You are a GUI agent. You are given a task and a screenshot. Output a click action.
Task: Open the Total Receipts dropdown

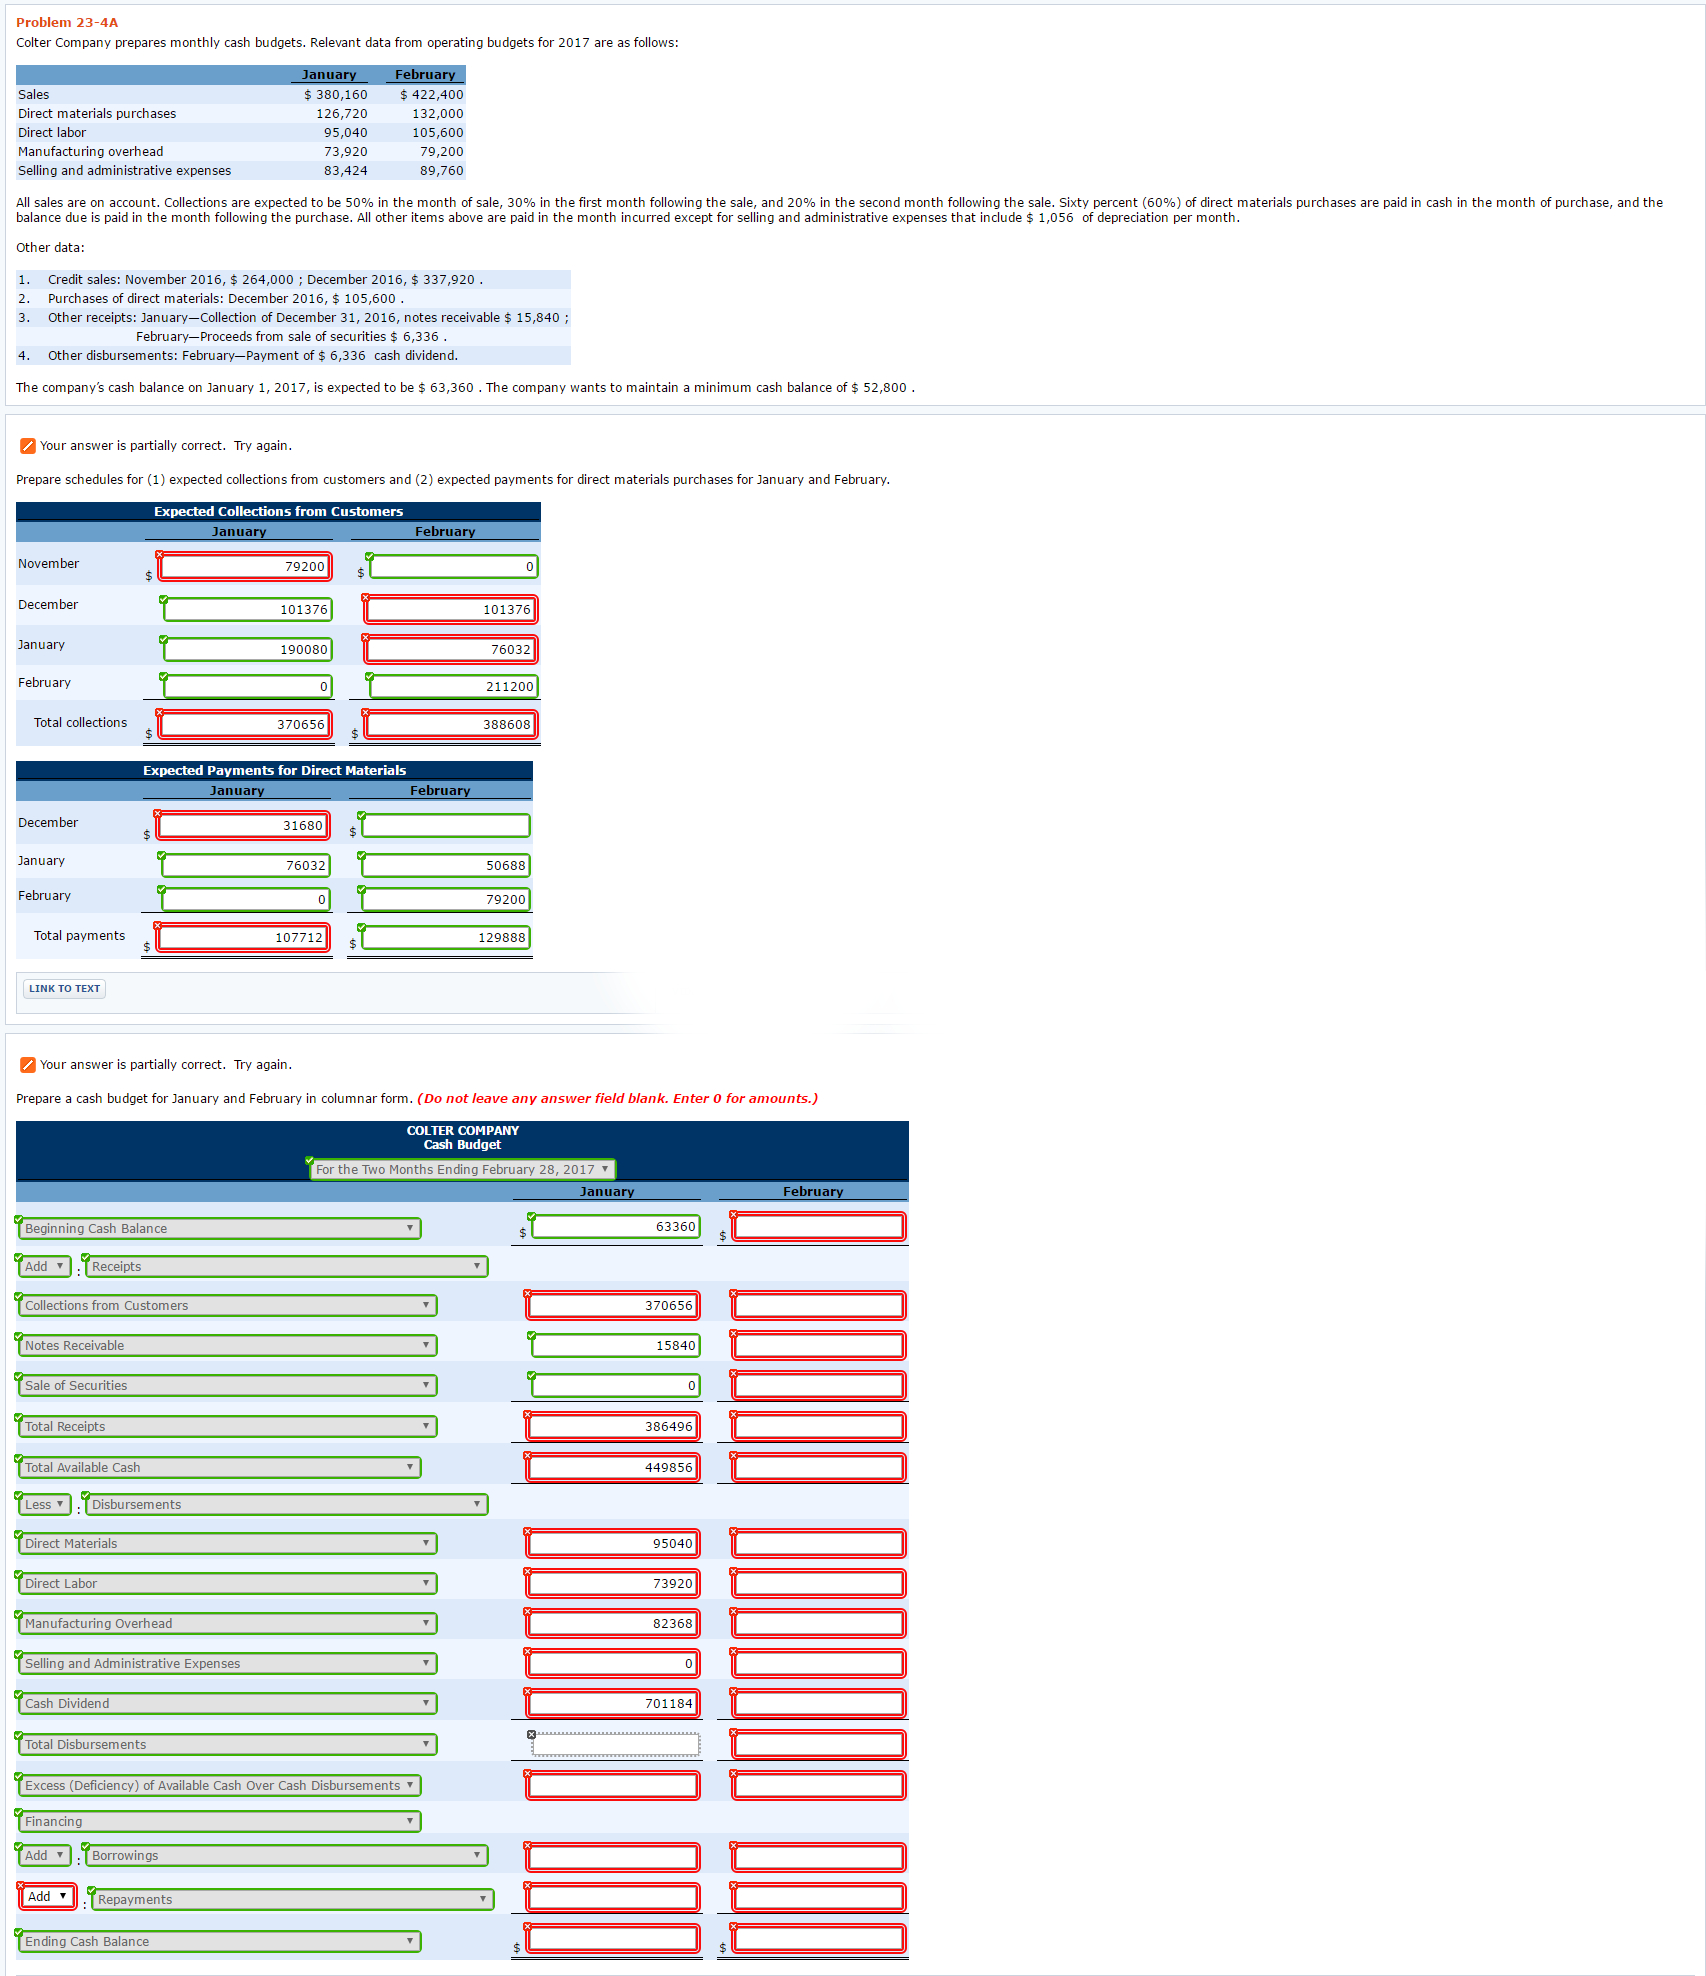(227, 1426)
